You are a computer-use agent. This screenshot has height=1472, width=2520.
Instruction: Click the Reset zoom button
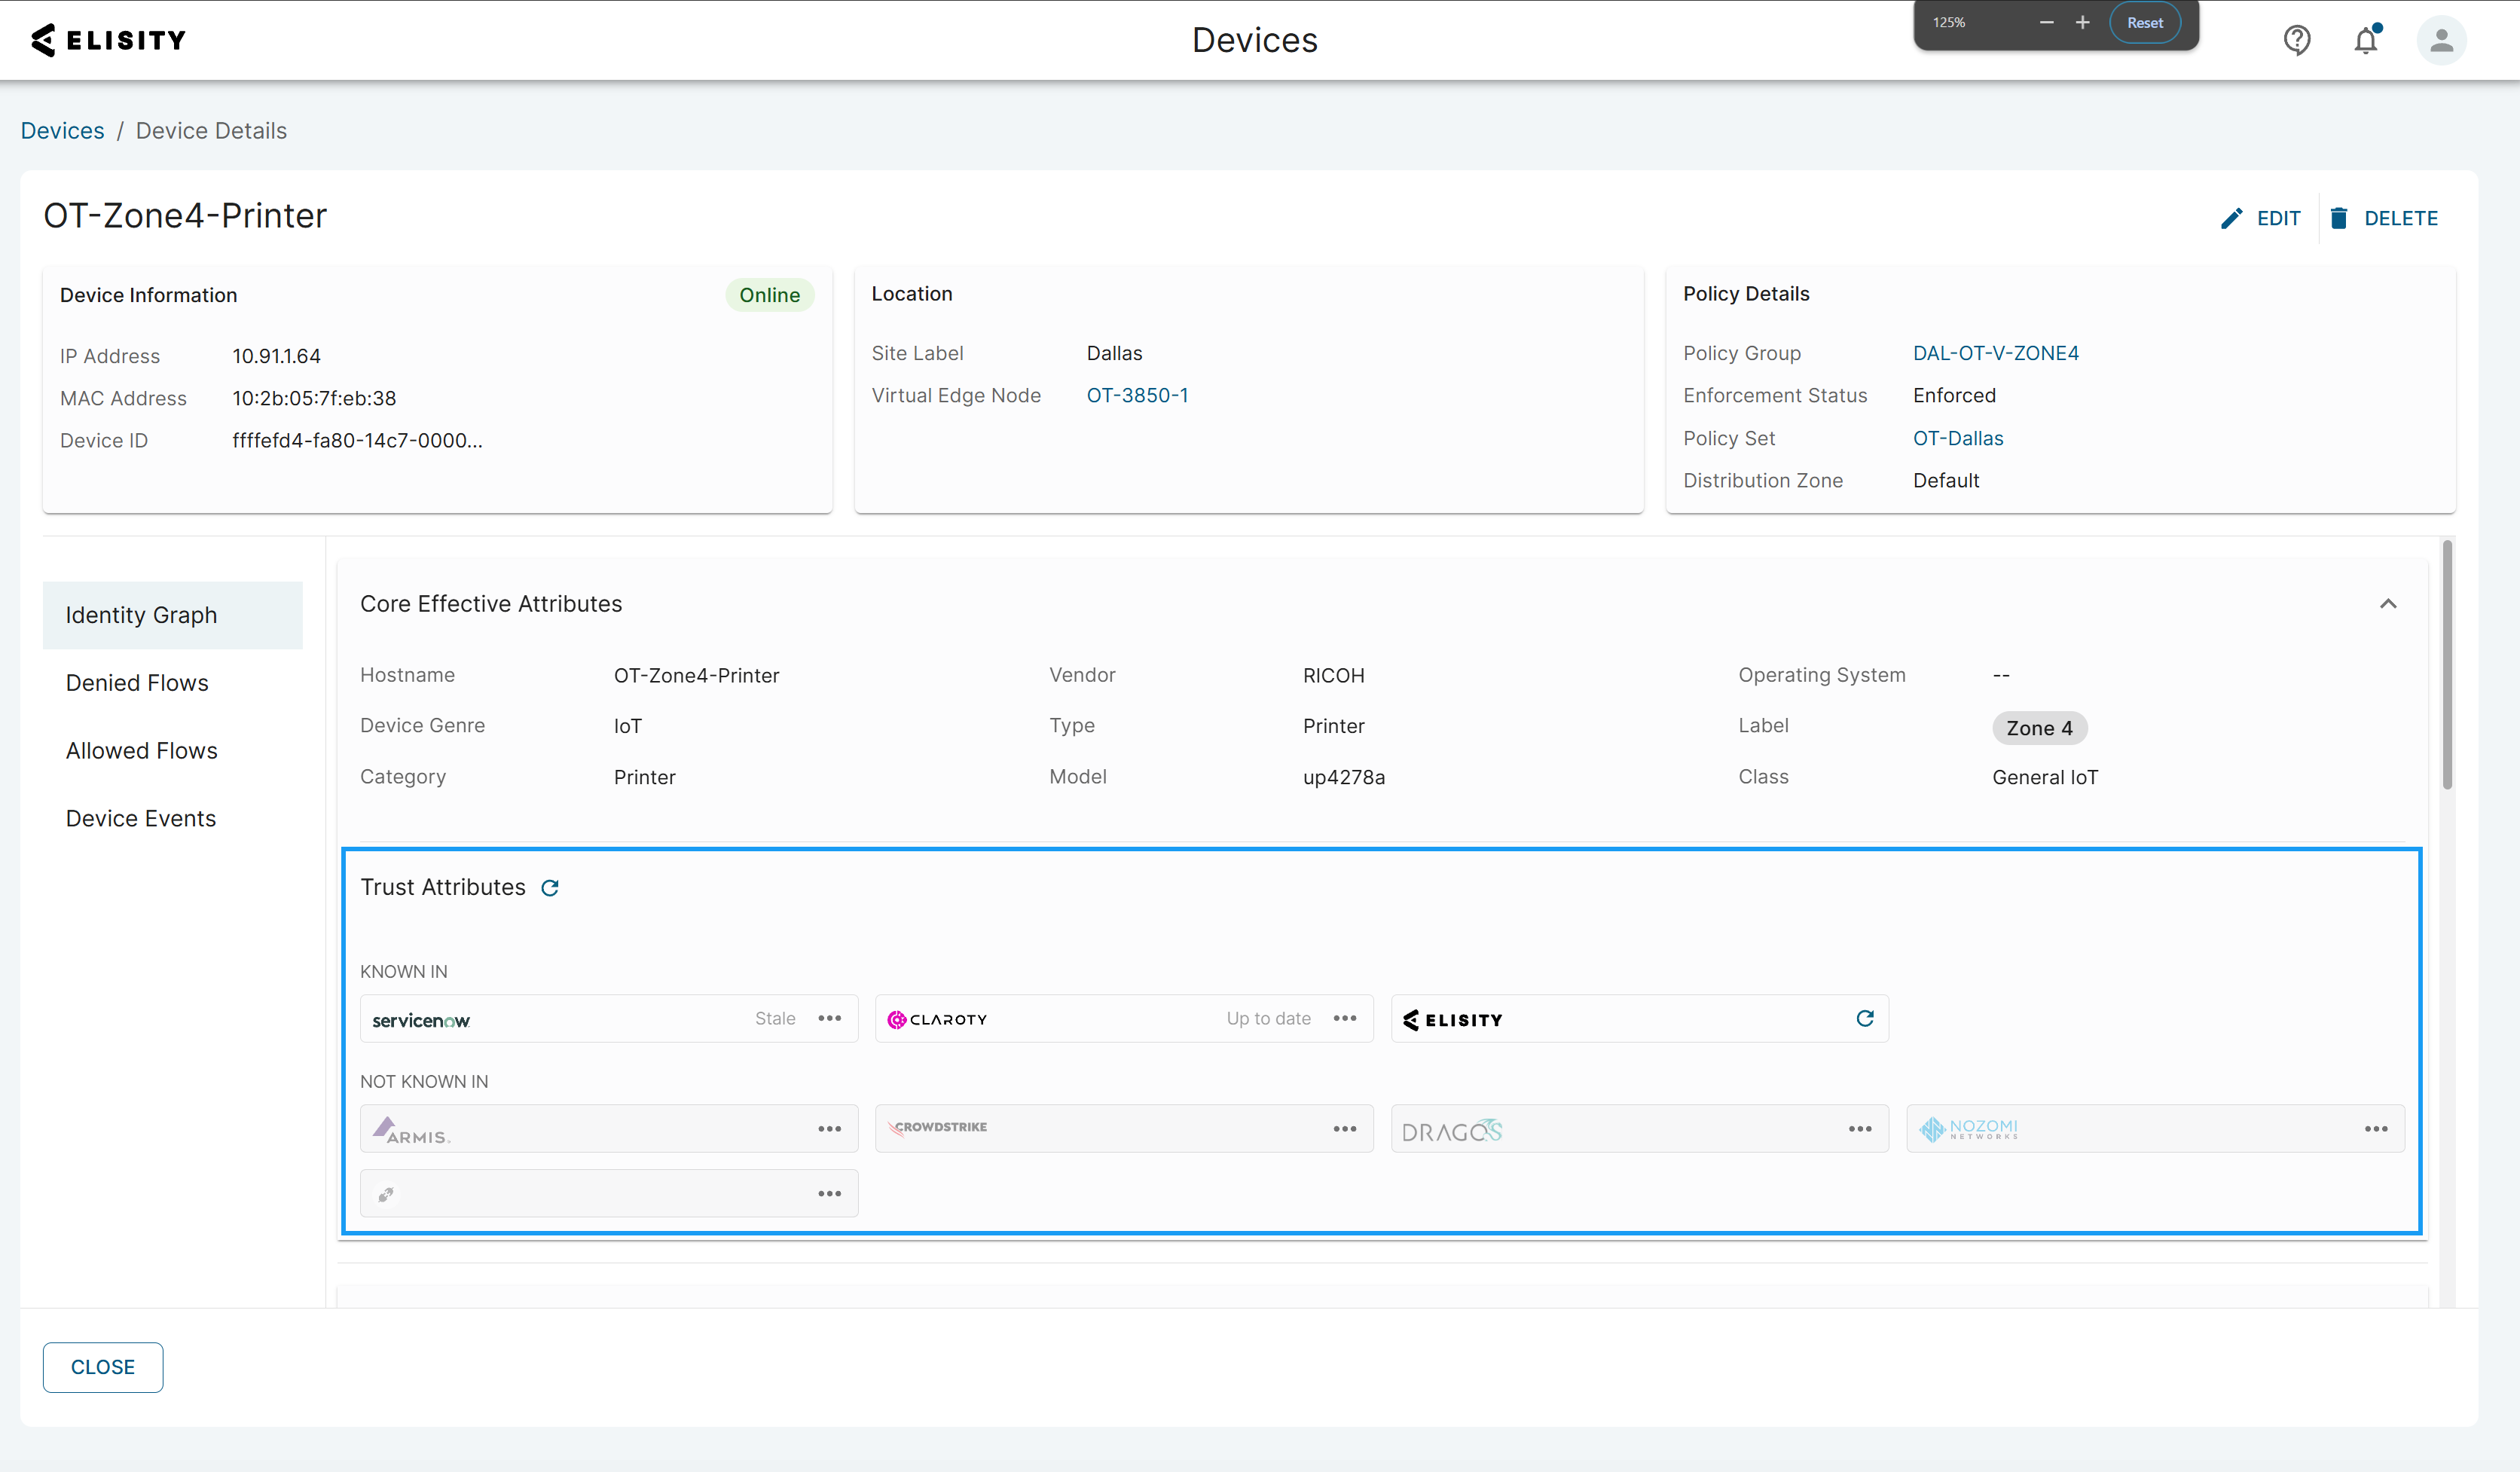pos(2145,22)
